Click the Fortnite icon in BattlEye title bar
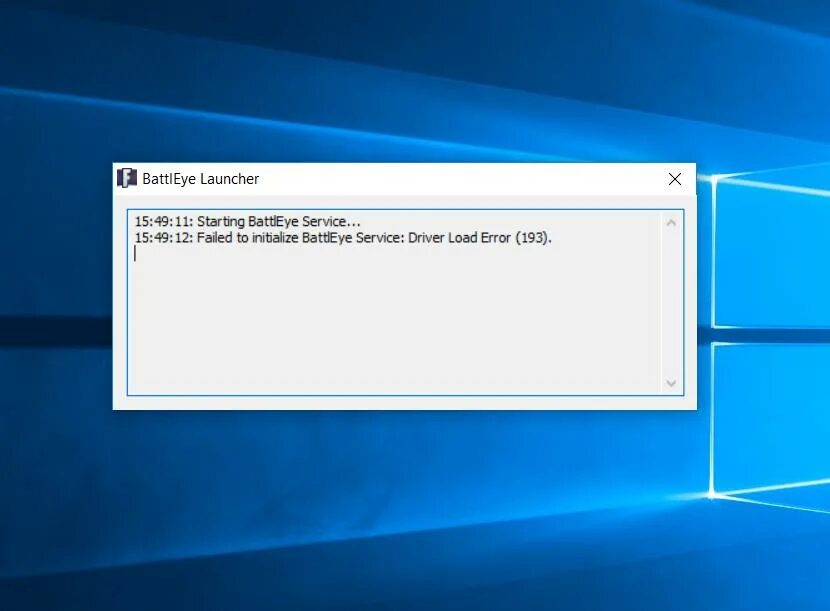Screen dimensions: 830x611 click(x=127, y=178)
